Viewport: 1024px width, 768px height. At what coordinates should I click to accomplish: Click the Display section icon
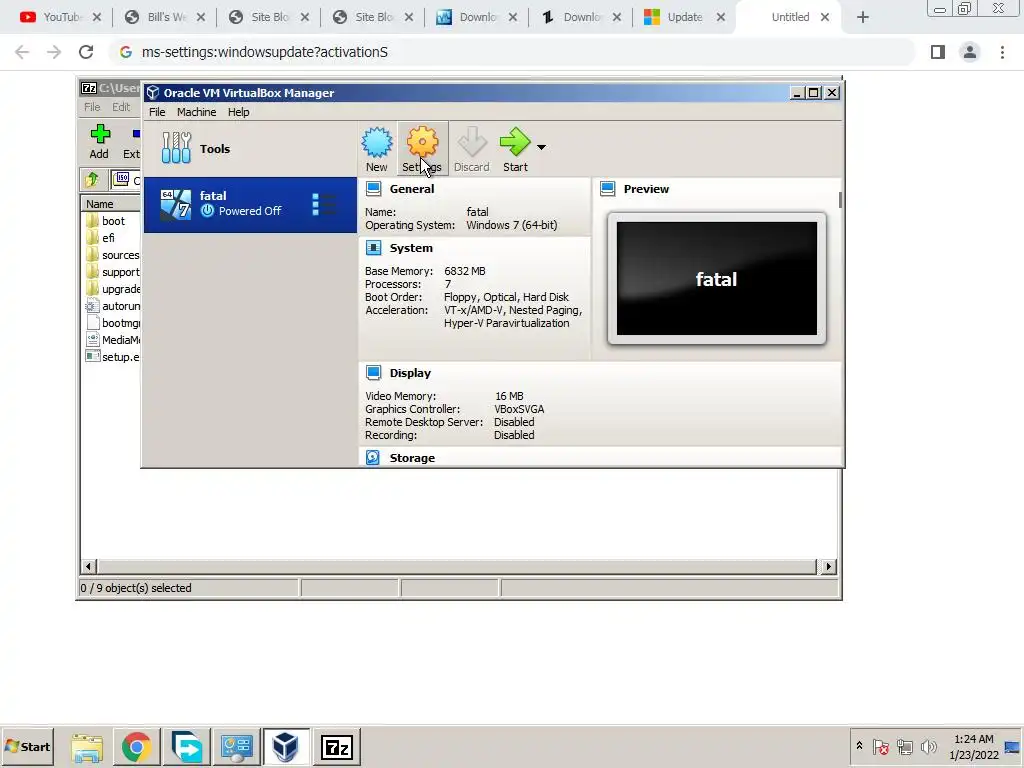[x=374, y=373]
